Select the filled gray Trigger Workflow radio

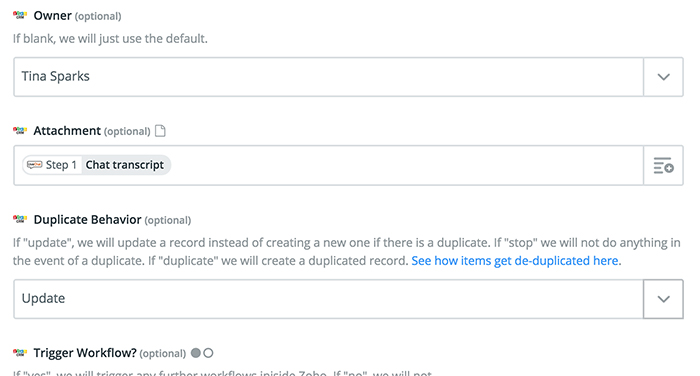[x=196, y=353]
